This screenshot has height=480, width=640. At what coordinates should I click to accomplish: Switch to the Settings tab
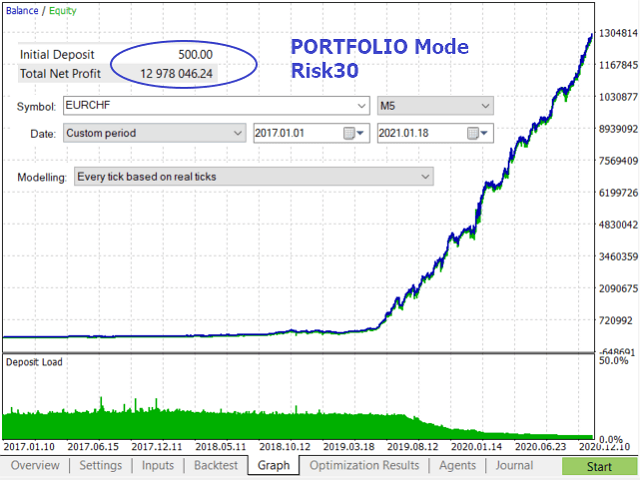pos(100,466)
